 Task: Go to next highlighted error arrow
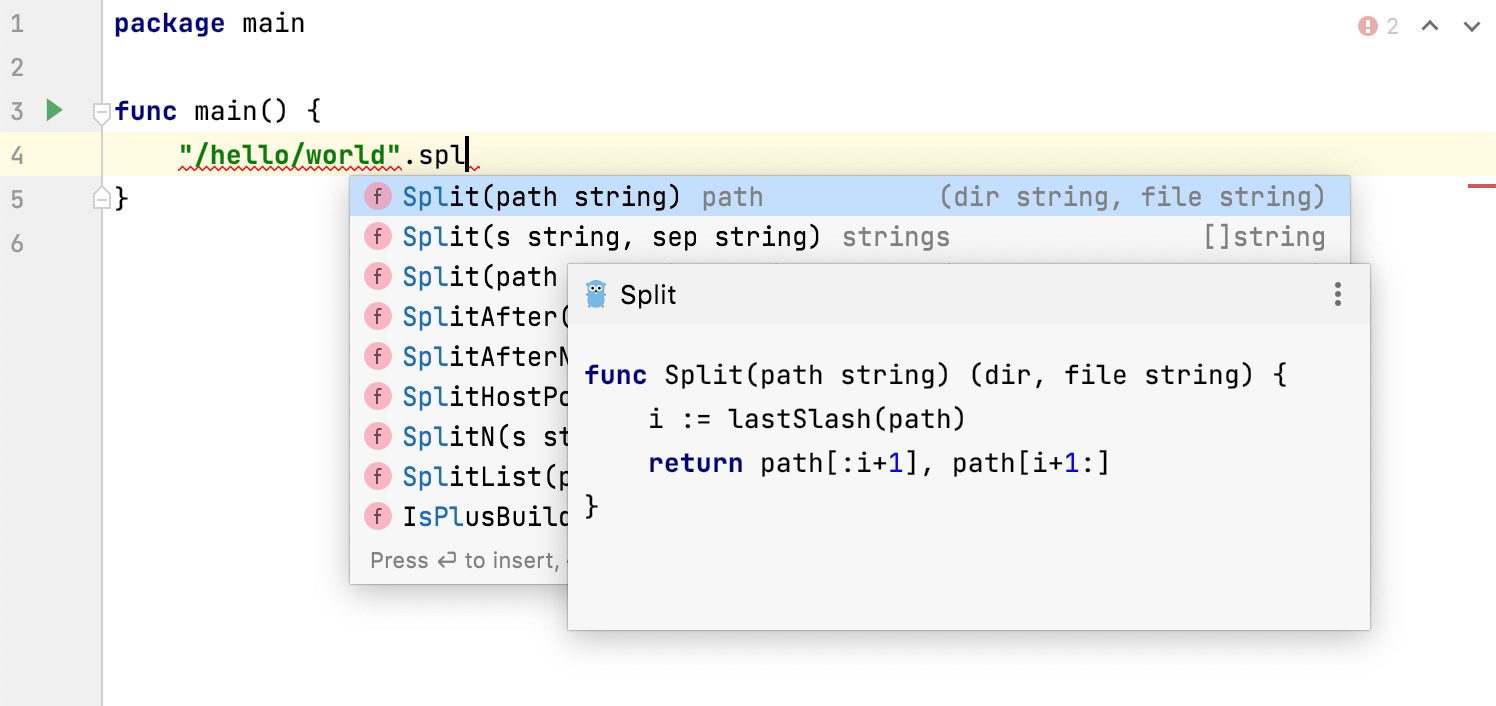[x=1471, y=26]
